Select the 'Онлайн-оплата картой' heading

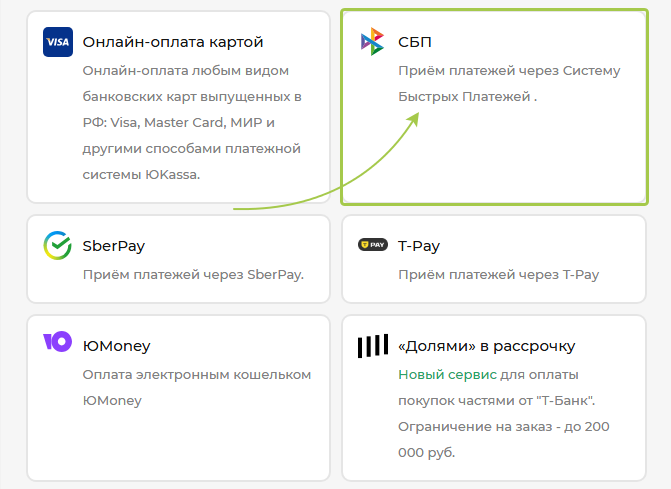coord(172,42)
